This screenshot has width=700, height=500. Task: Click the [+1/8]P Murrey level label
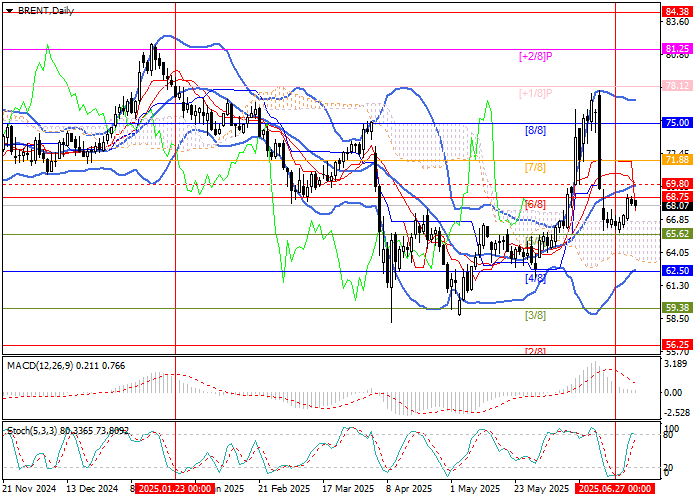[x=536, y=93]
